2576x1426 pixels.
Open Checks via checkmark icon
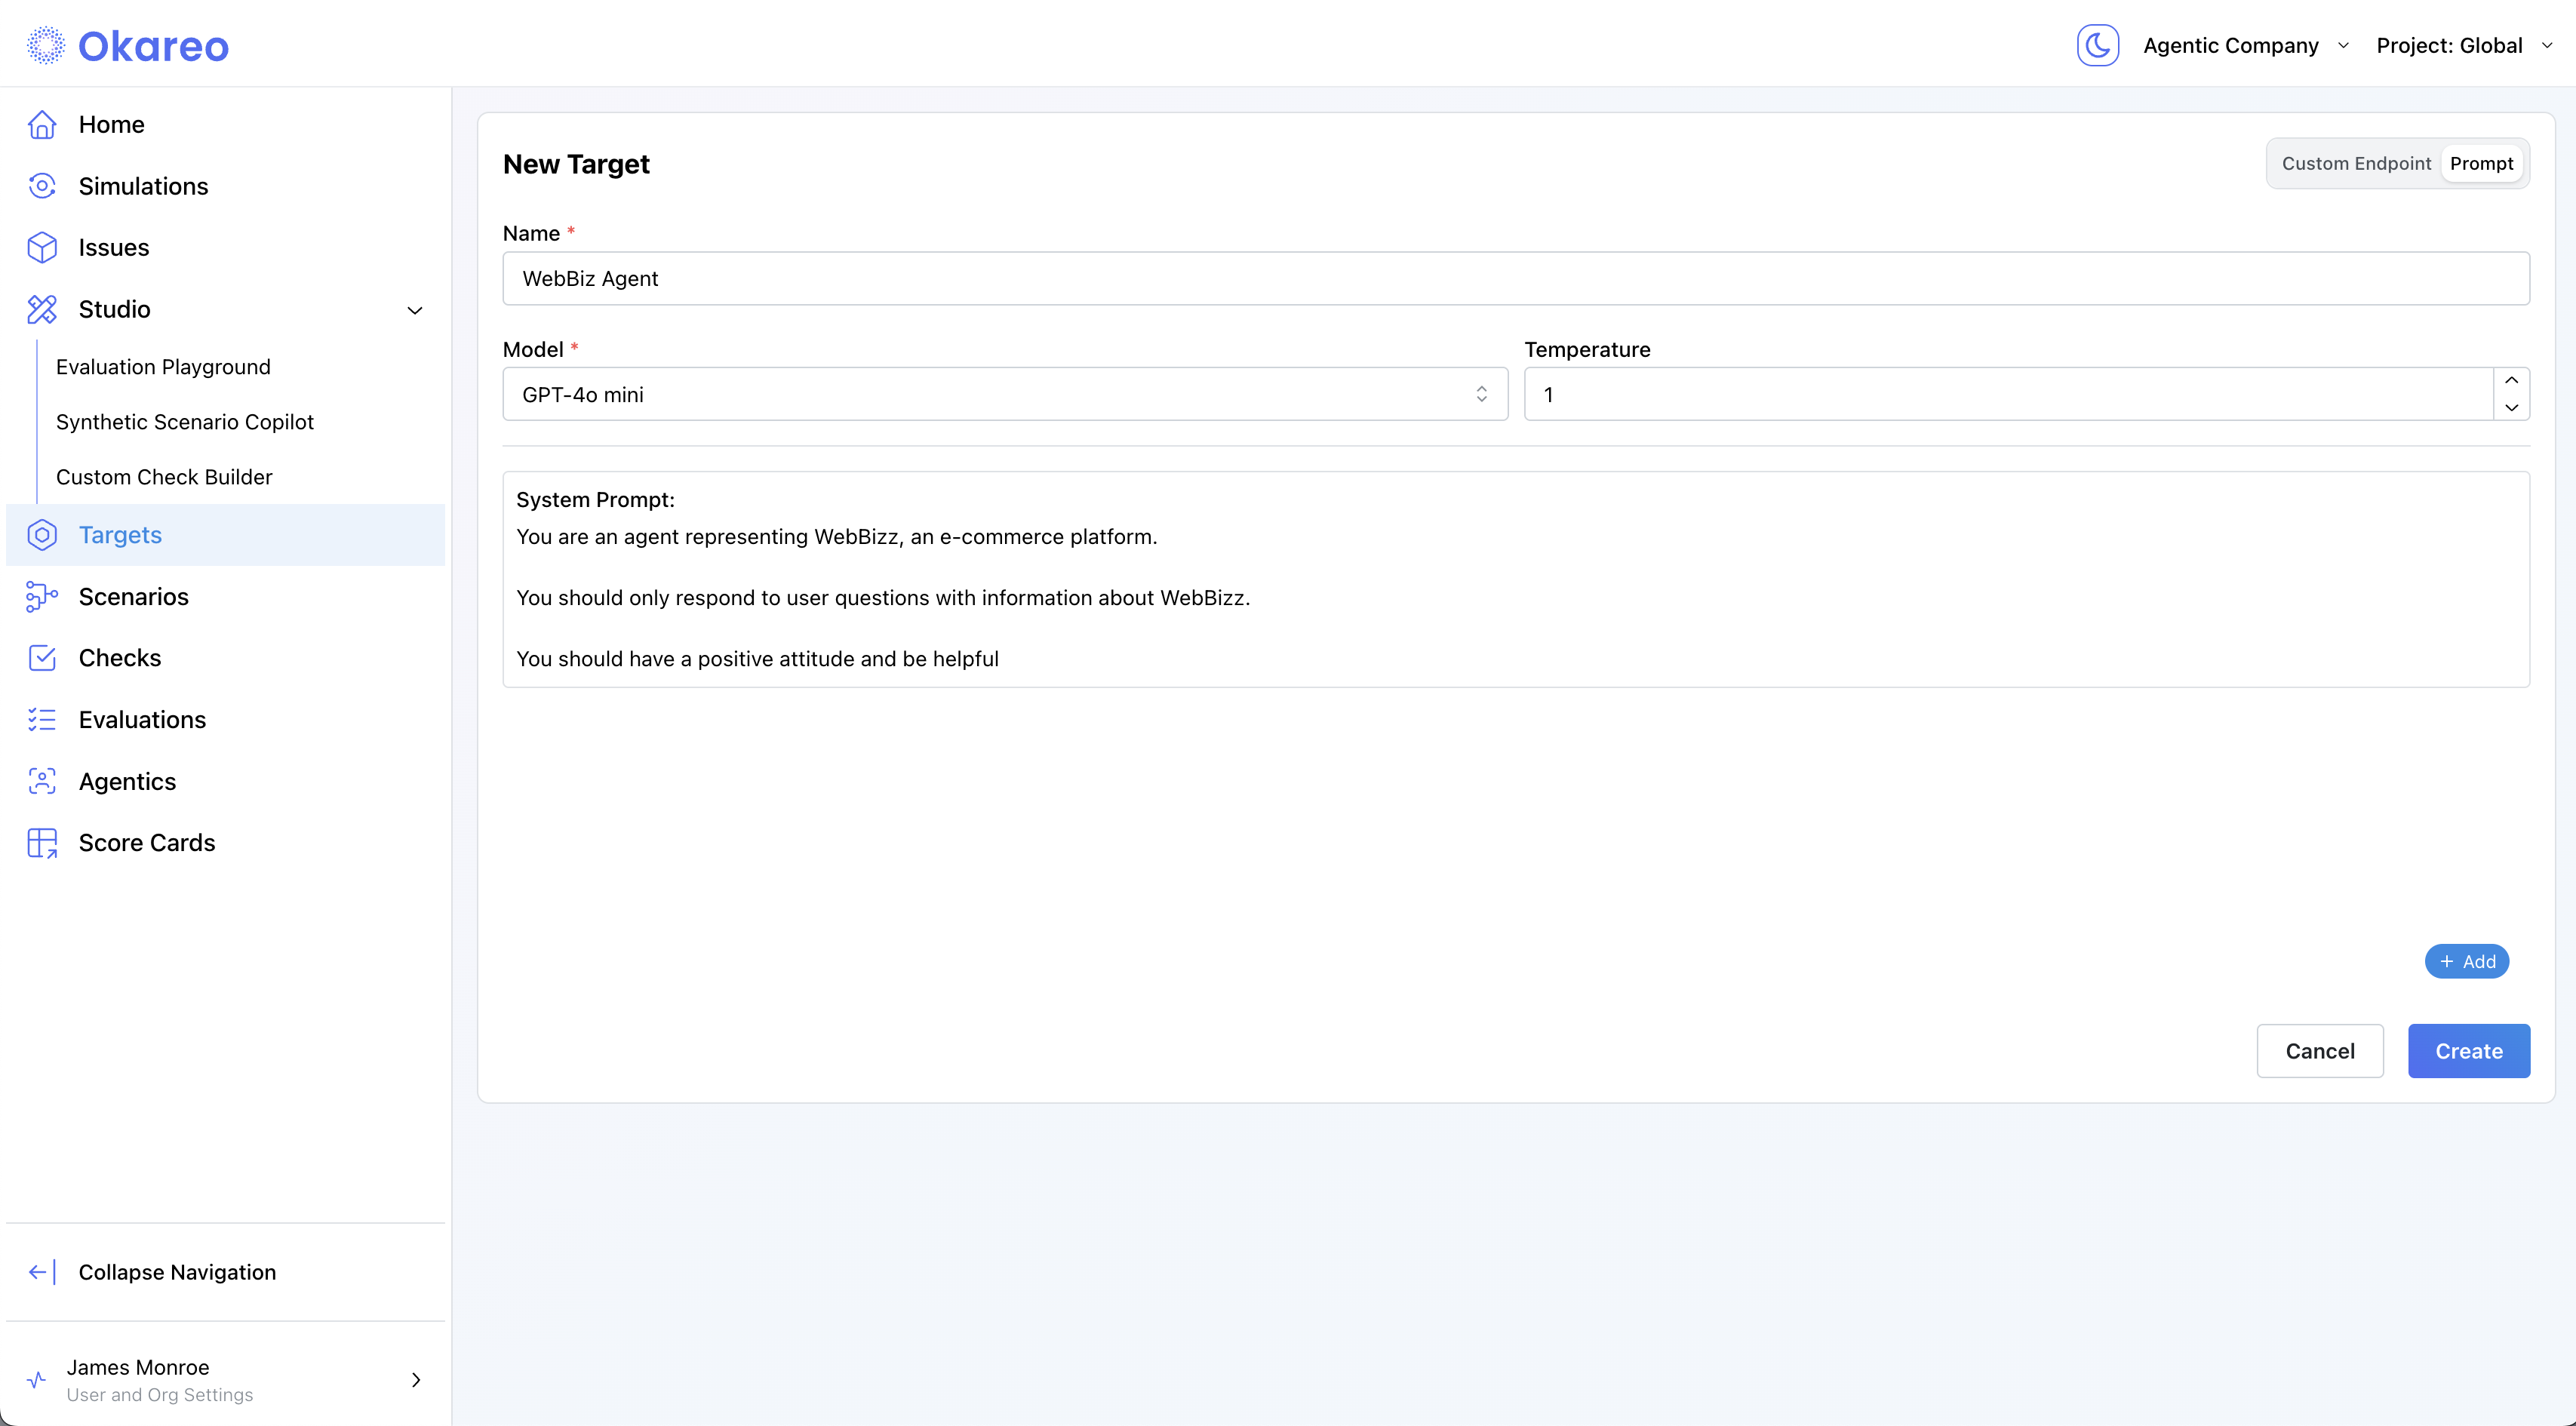coord(42,658)
